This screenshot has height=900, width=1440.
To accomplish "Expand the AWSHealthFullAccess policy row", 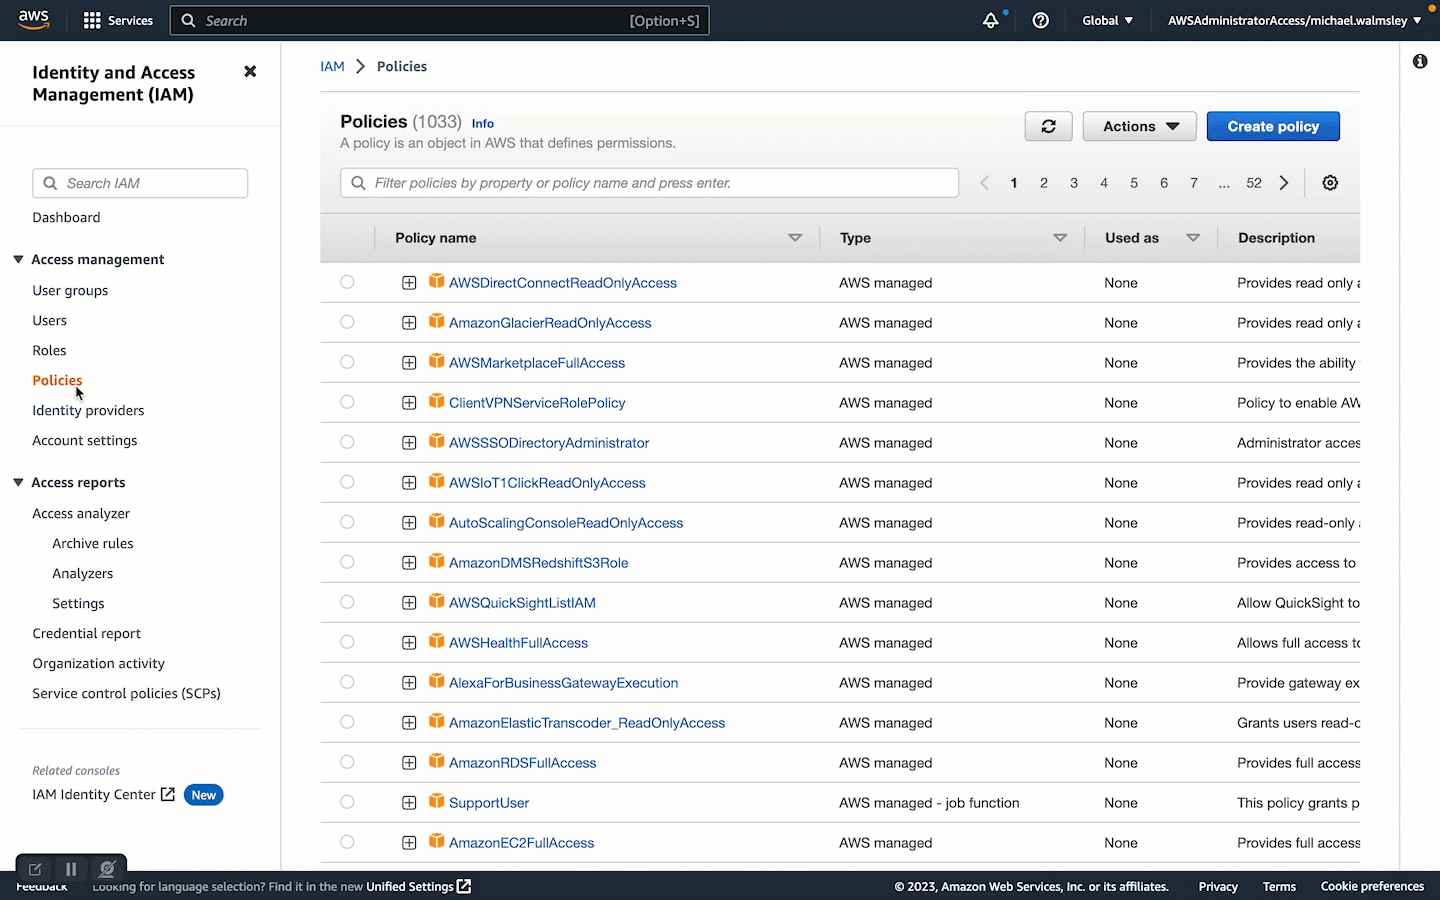I will [409, 643].
